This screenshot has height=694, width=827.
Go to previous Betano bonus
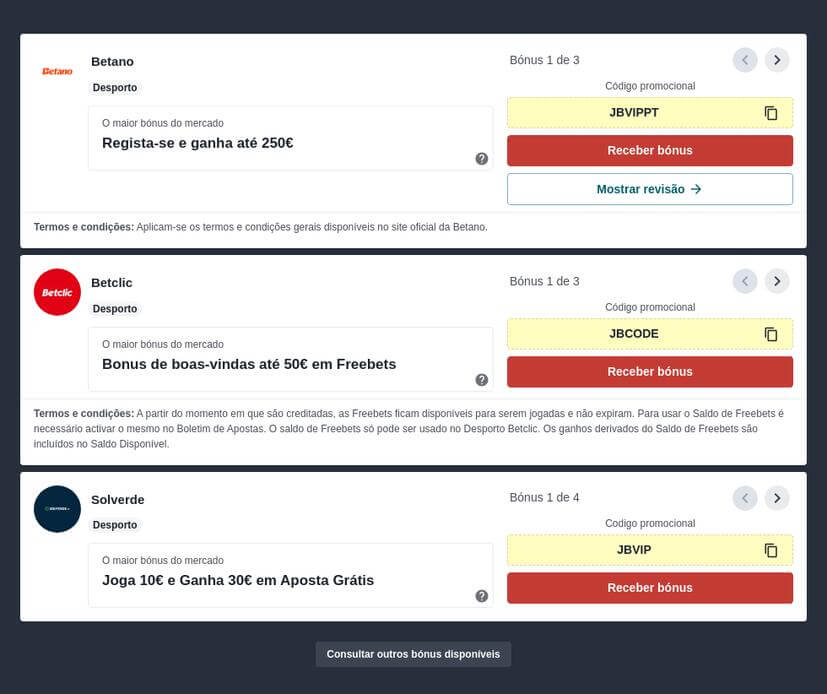[745, 60]
